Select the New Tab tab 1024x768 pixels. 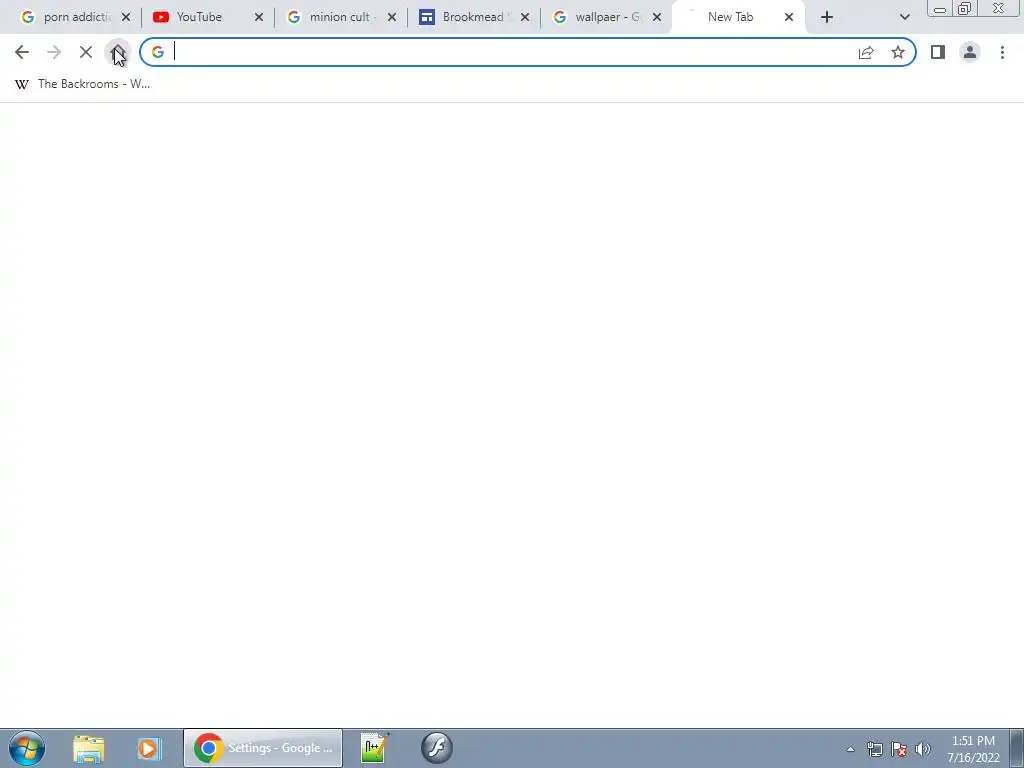(x=730, y=18)
